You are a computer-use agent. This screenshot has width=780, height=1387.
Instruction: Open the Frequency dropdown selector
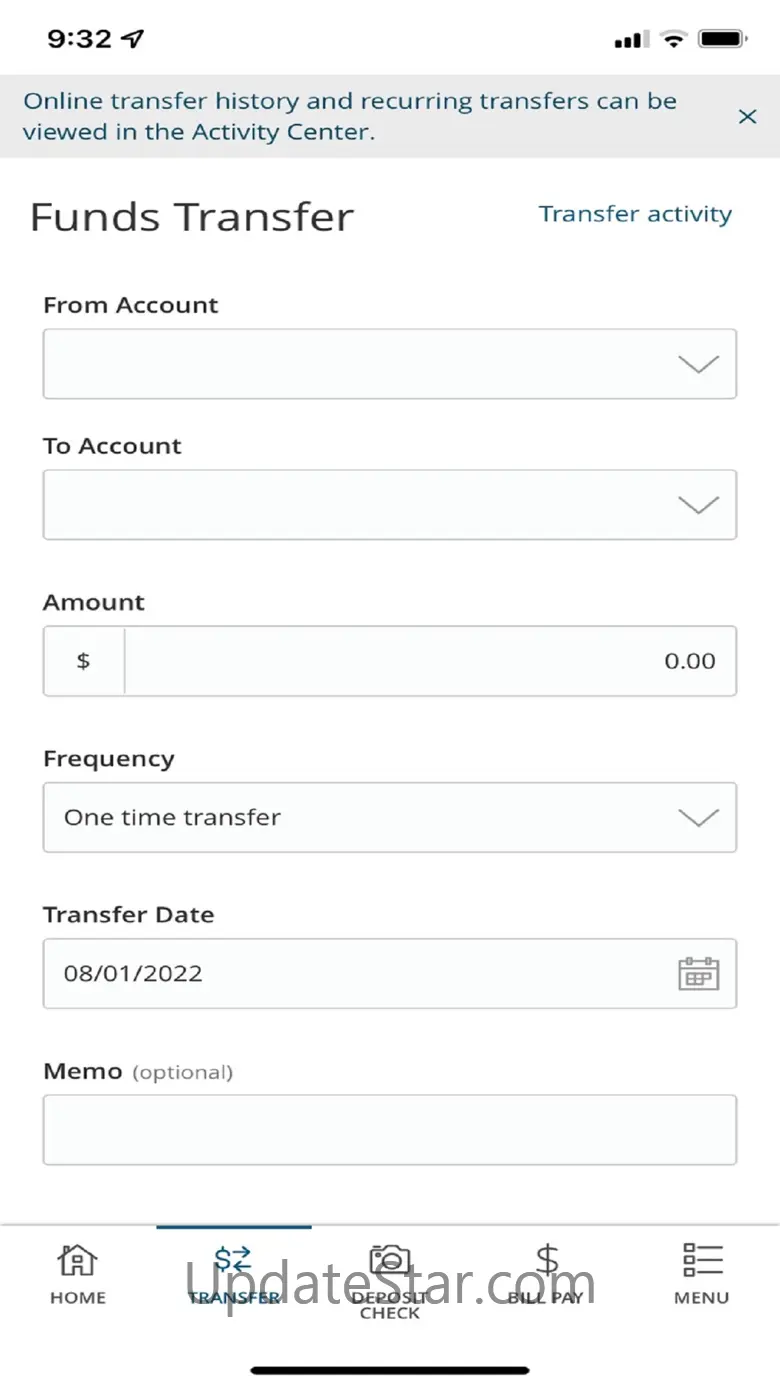point(390,817)
